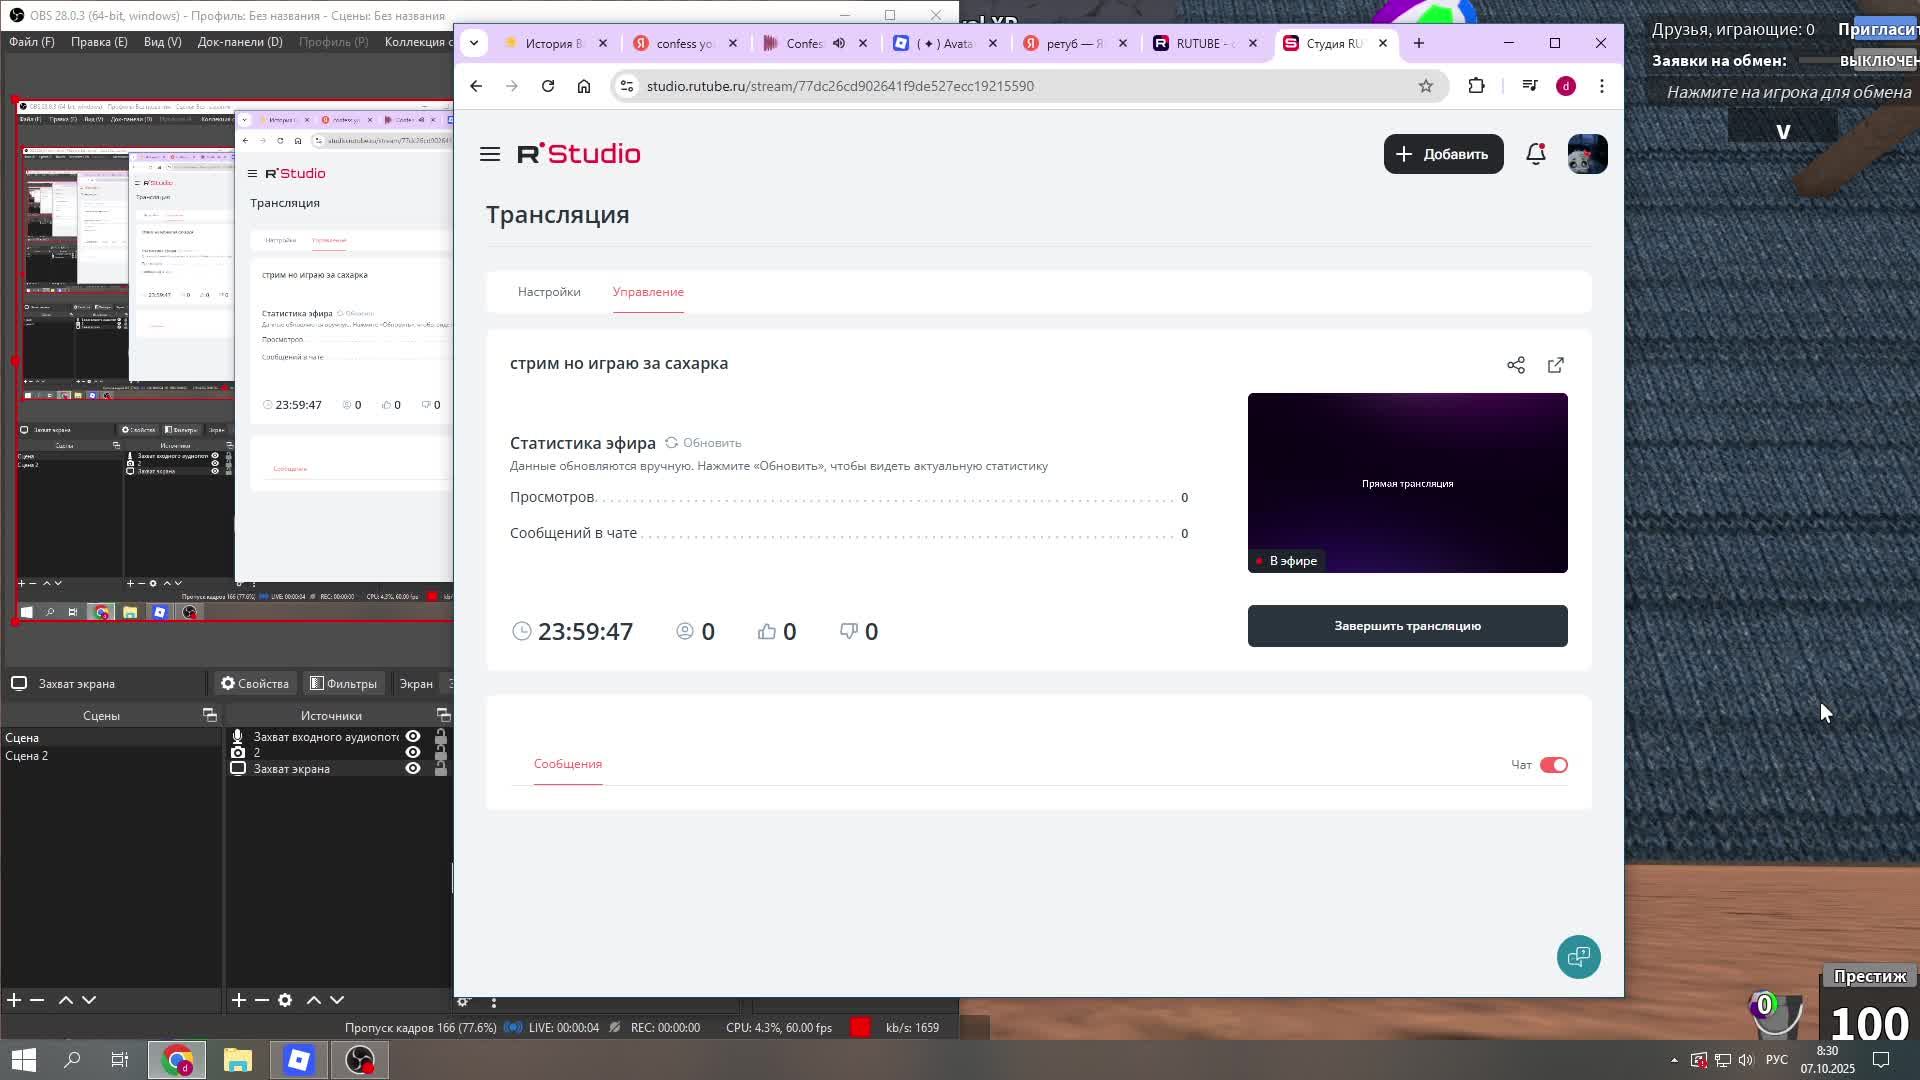1920x1080 pixels.
Task: Click the share stream icon
Action: pyautogui.click(x=1516, y=365)
